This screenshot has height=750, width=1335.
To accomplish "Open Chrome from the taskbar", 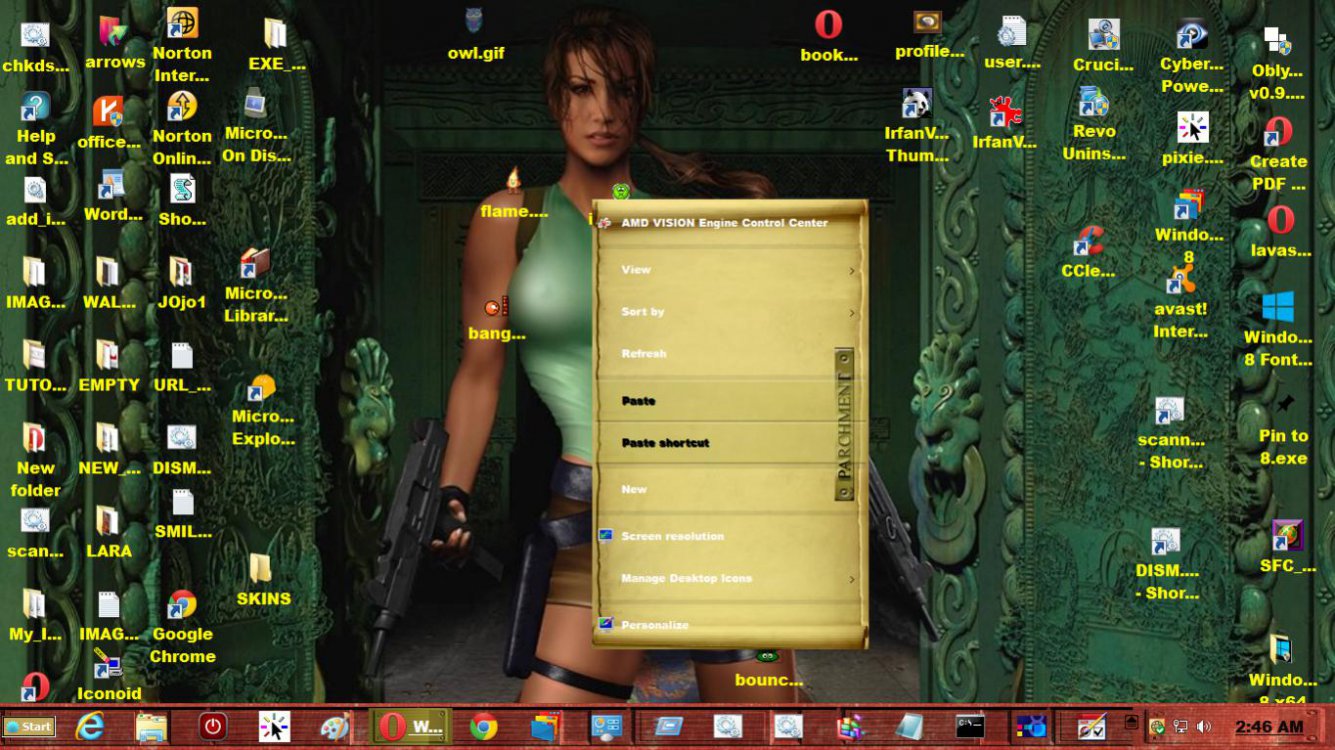I will tap(484, 726).
